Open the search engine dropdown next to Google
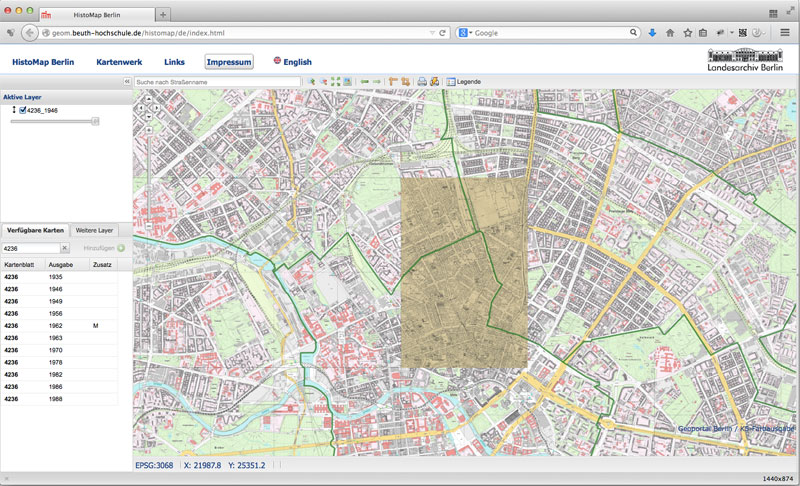Screen dimensions: 800x486 pyautogui.click(x=466, y=33)
